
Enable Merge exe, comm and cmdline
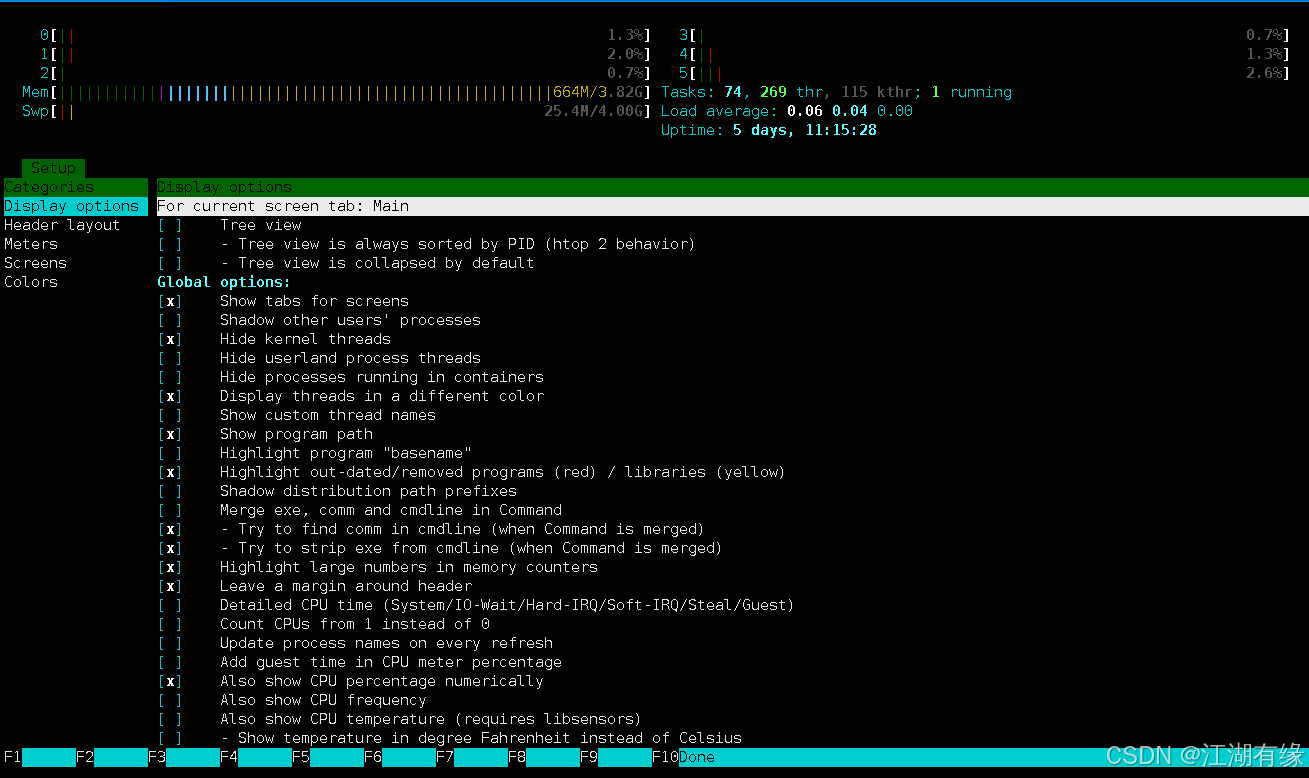(170, 510)
